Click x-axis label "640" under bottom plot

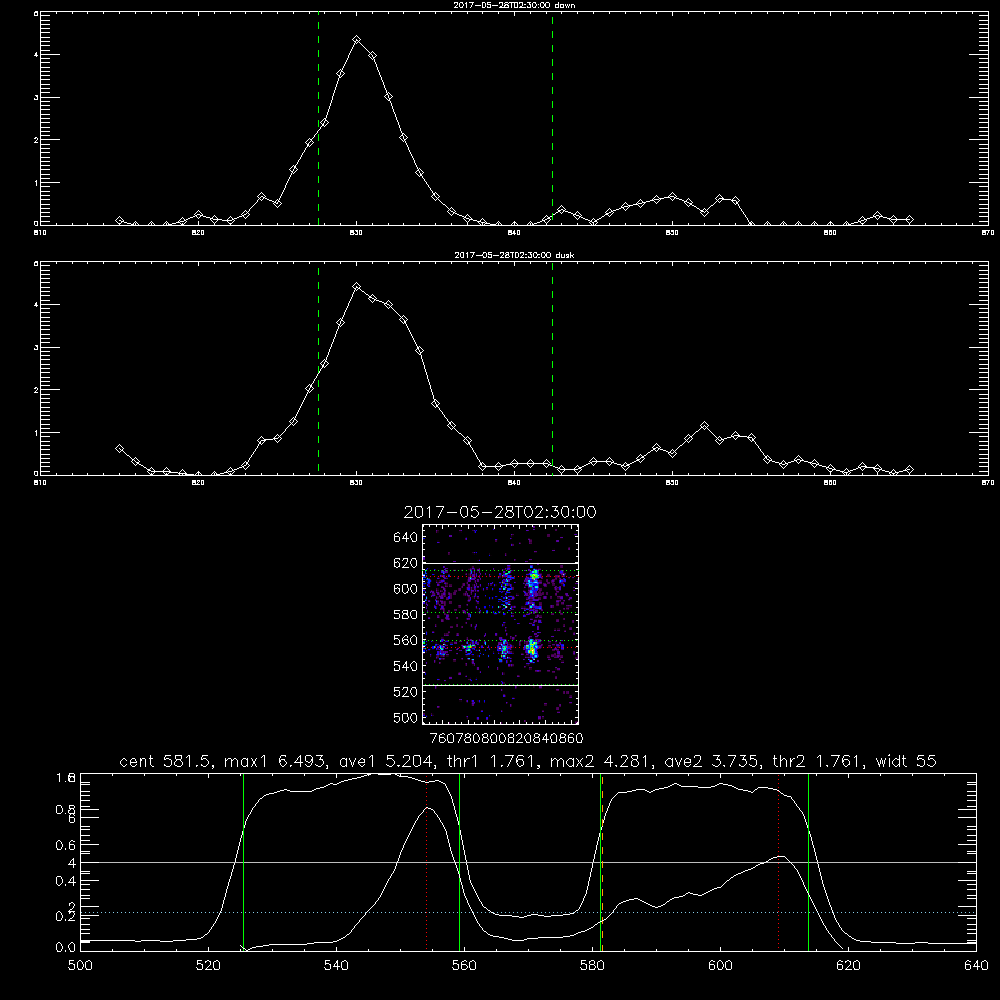click(976, 966)
